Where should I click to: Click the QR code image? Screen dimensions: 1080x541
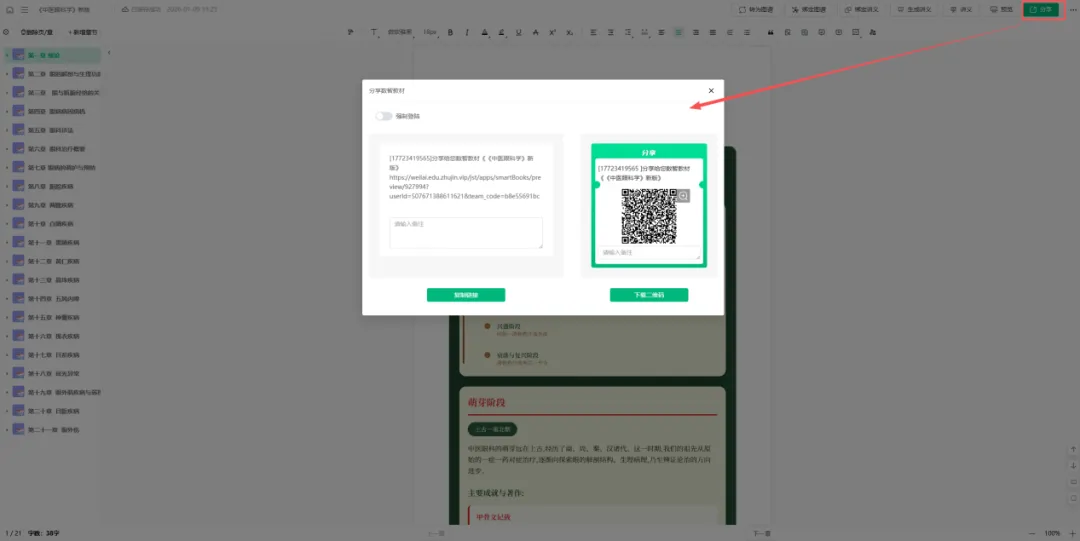pos(649,216)
